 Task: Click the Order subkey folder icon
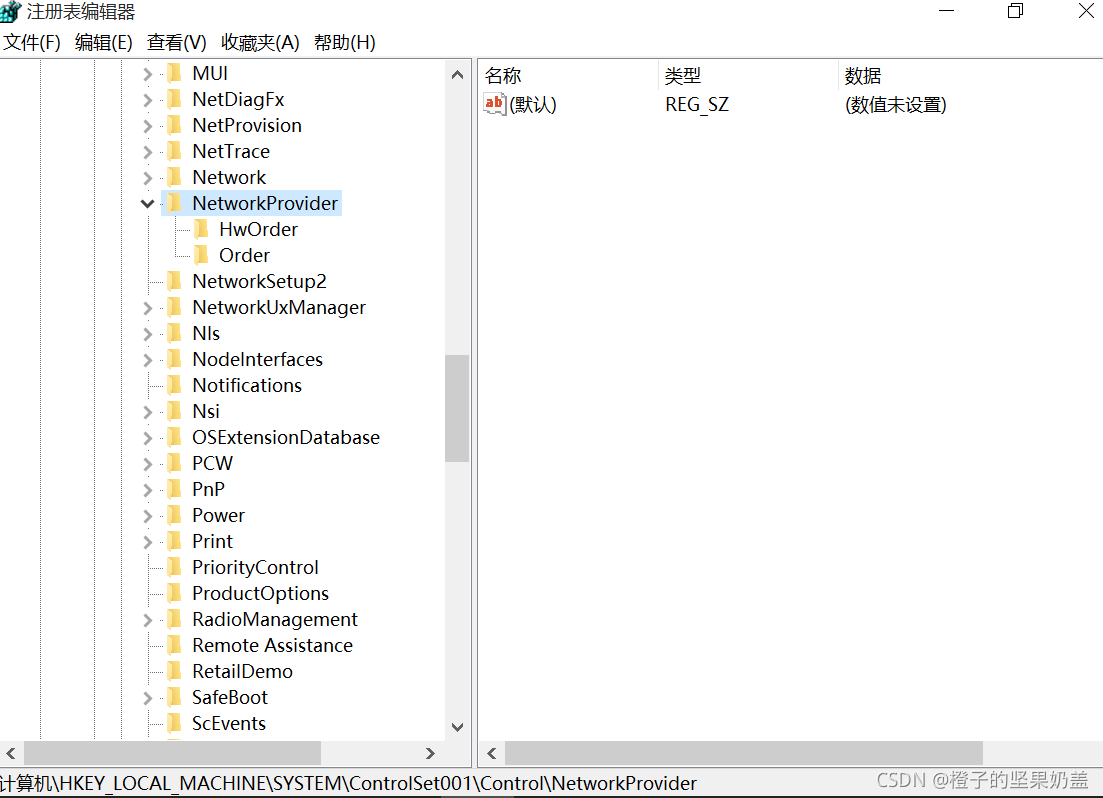coord(202,255)
